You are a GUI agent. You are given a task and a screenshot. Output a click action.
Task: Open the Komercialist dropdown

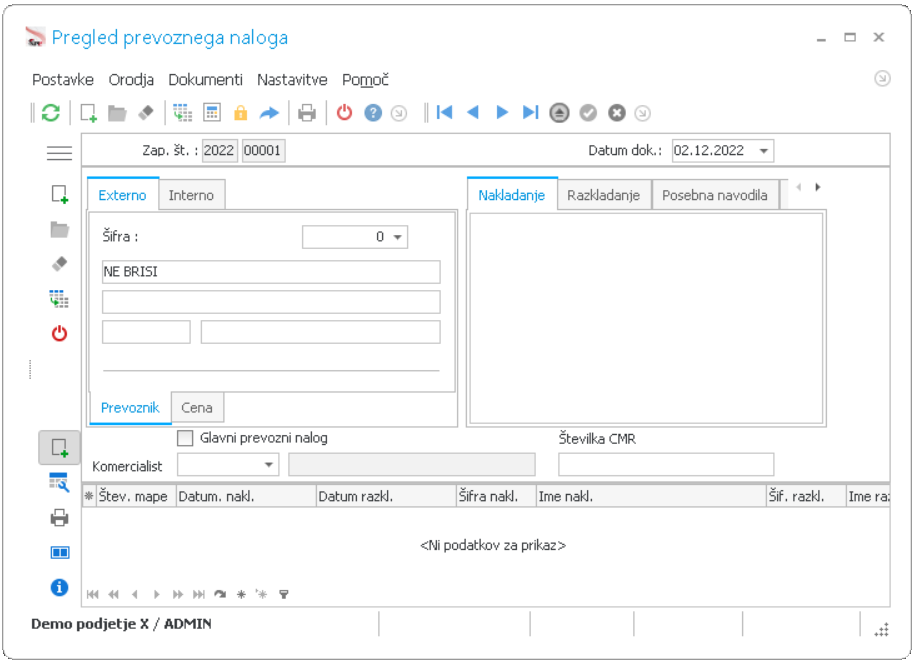(268, 465)
